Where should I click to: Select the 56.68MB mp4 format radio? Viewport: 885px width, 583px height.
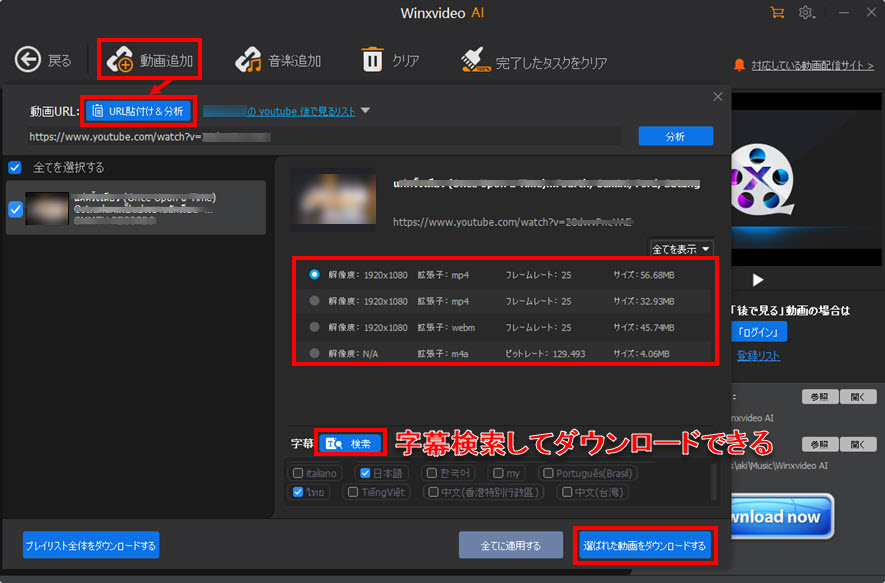pyautogui.click(x=314, y=274)
